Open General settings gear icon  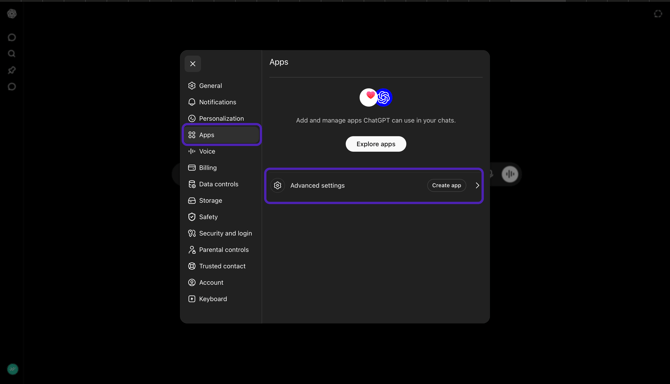tap(192, 85)
